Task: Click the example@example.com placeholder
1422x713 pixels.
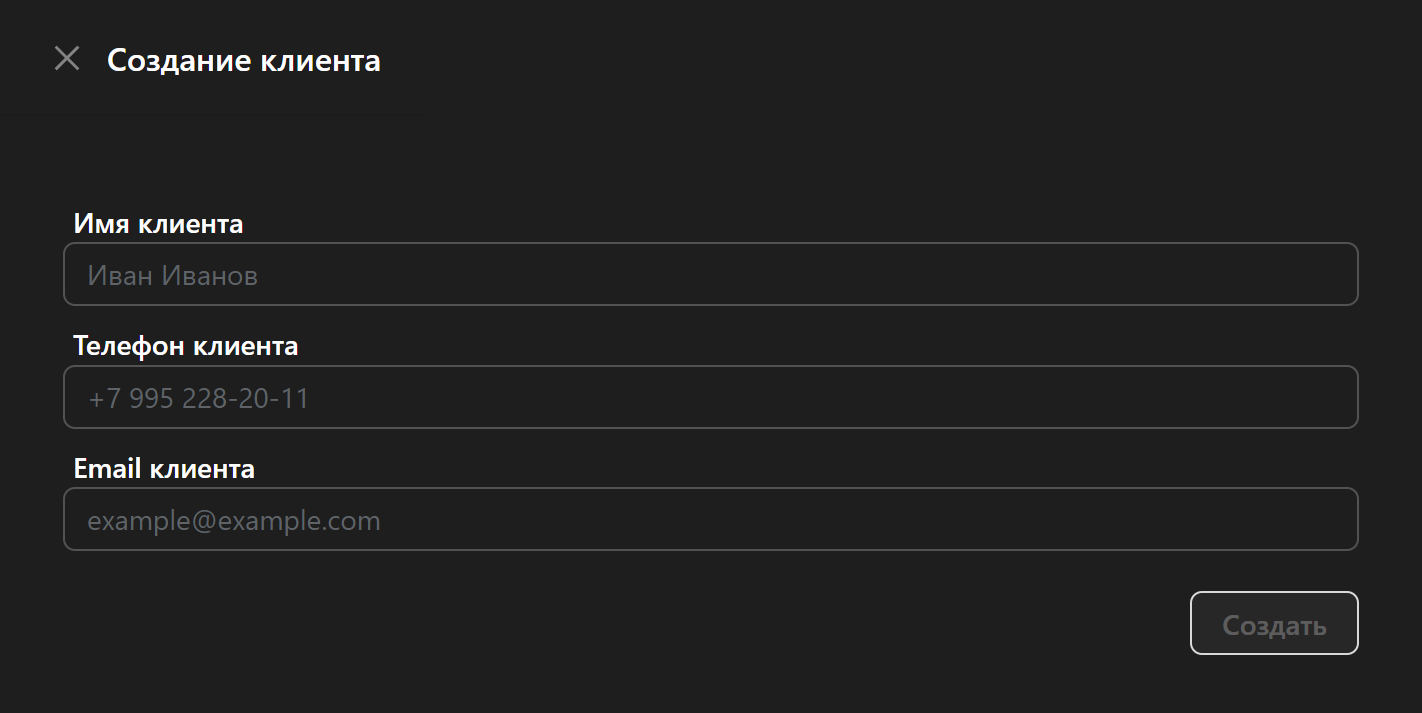Action: pyautogui.click(x=234, y=521)
